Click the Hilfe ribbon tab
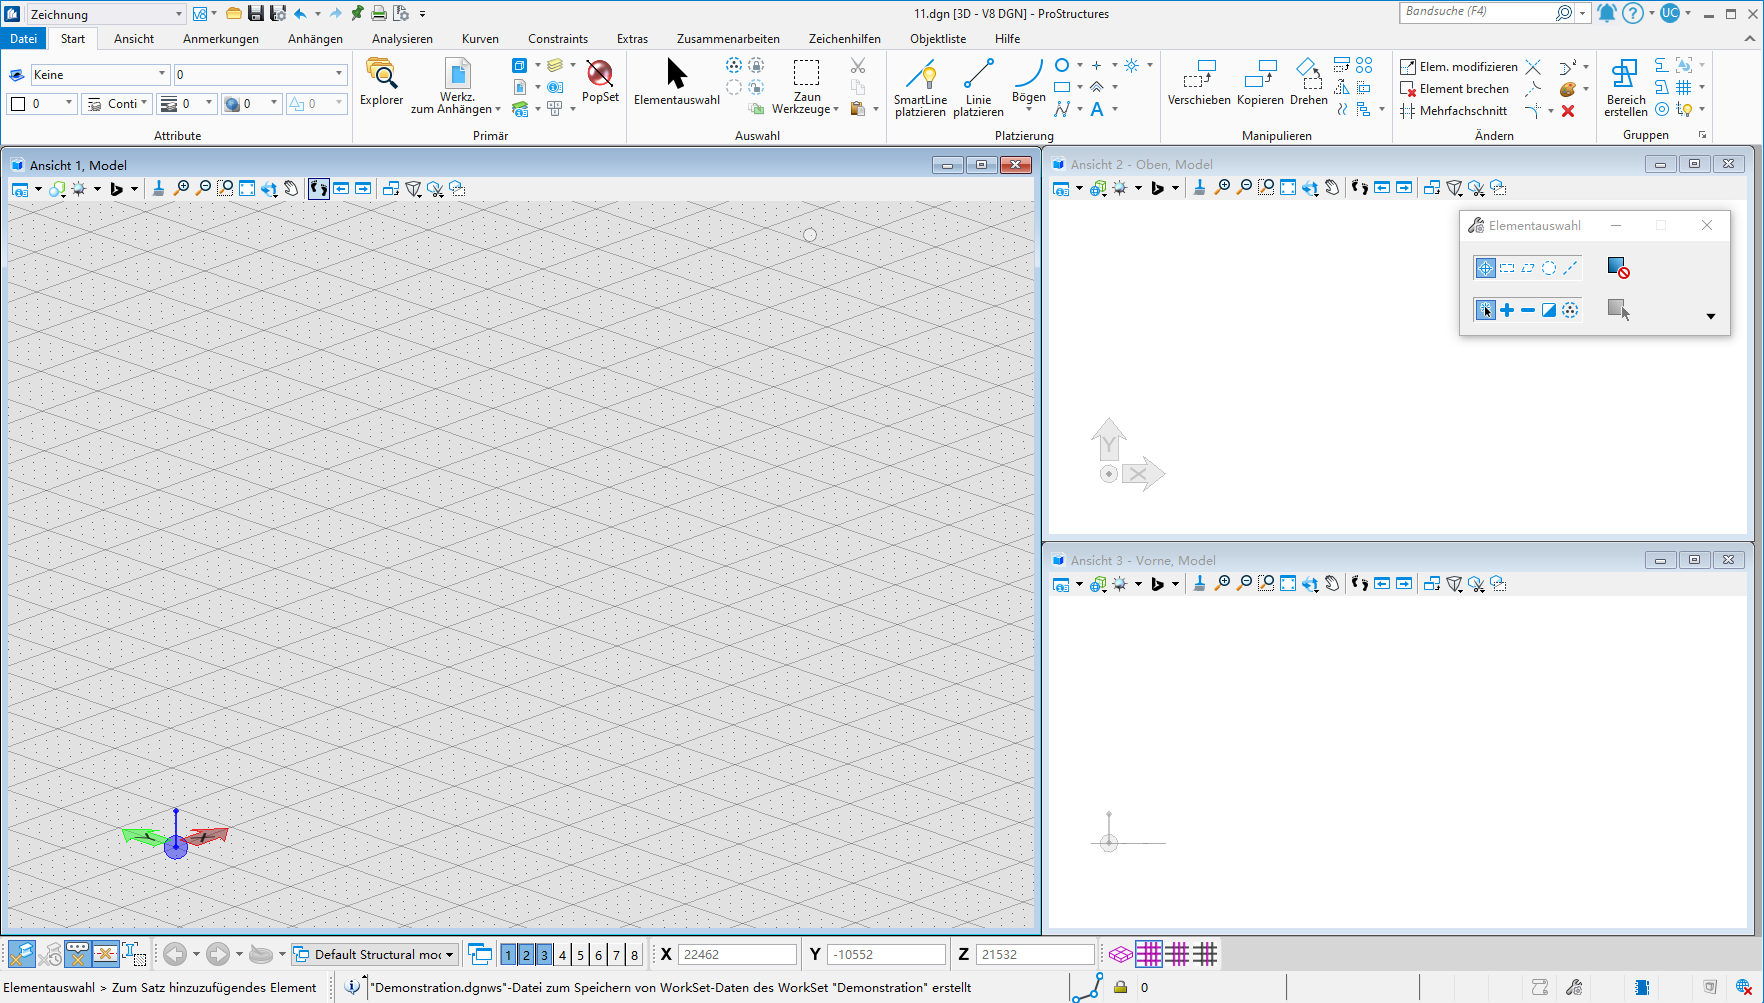1764x1003 pixels. (x=1007, y=39)
